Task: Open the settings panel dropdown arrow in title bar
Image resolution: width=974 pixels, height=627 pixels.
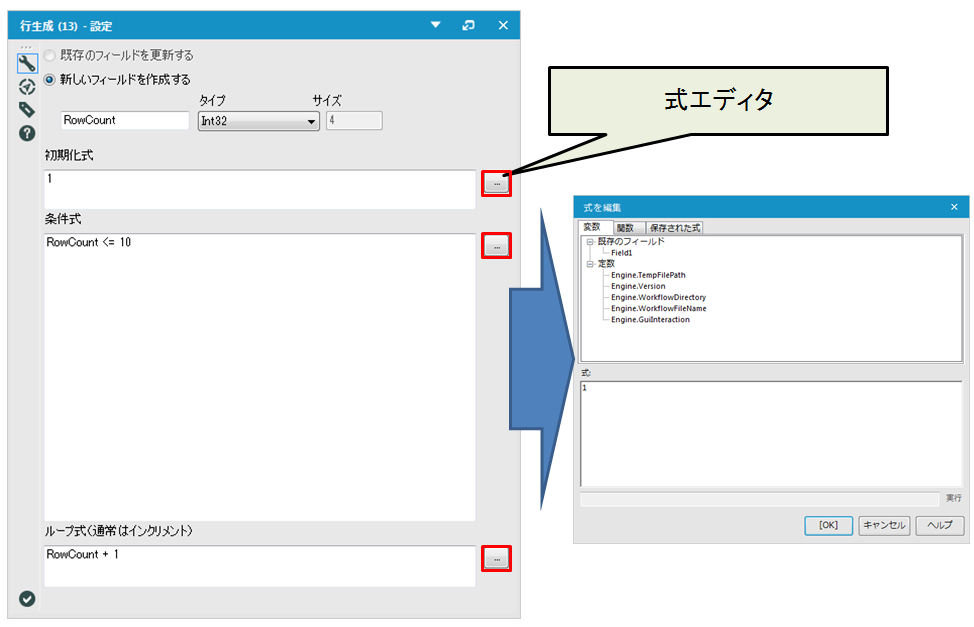Action: (x=435, y=25)
